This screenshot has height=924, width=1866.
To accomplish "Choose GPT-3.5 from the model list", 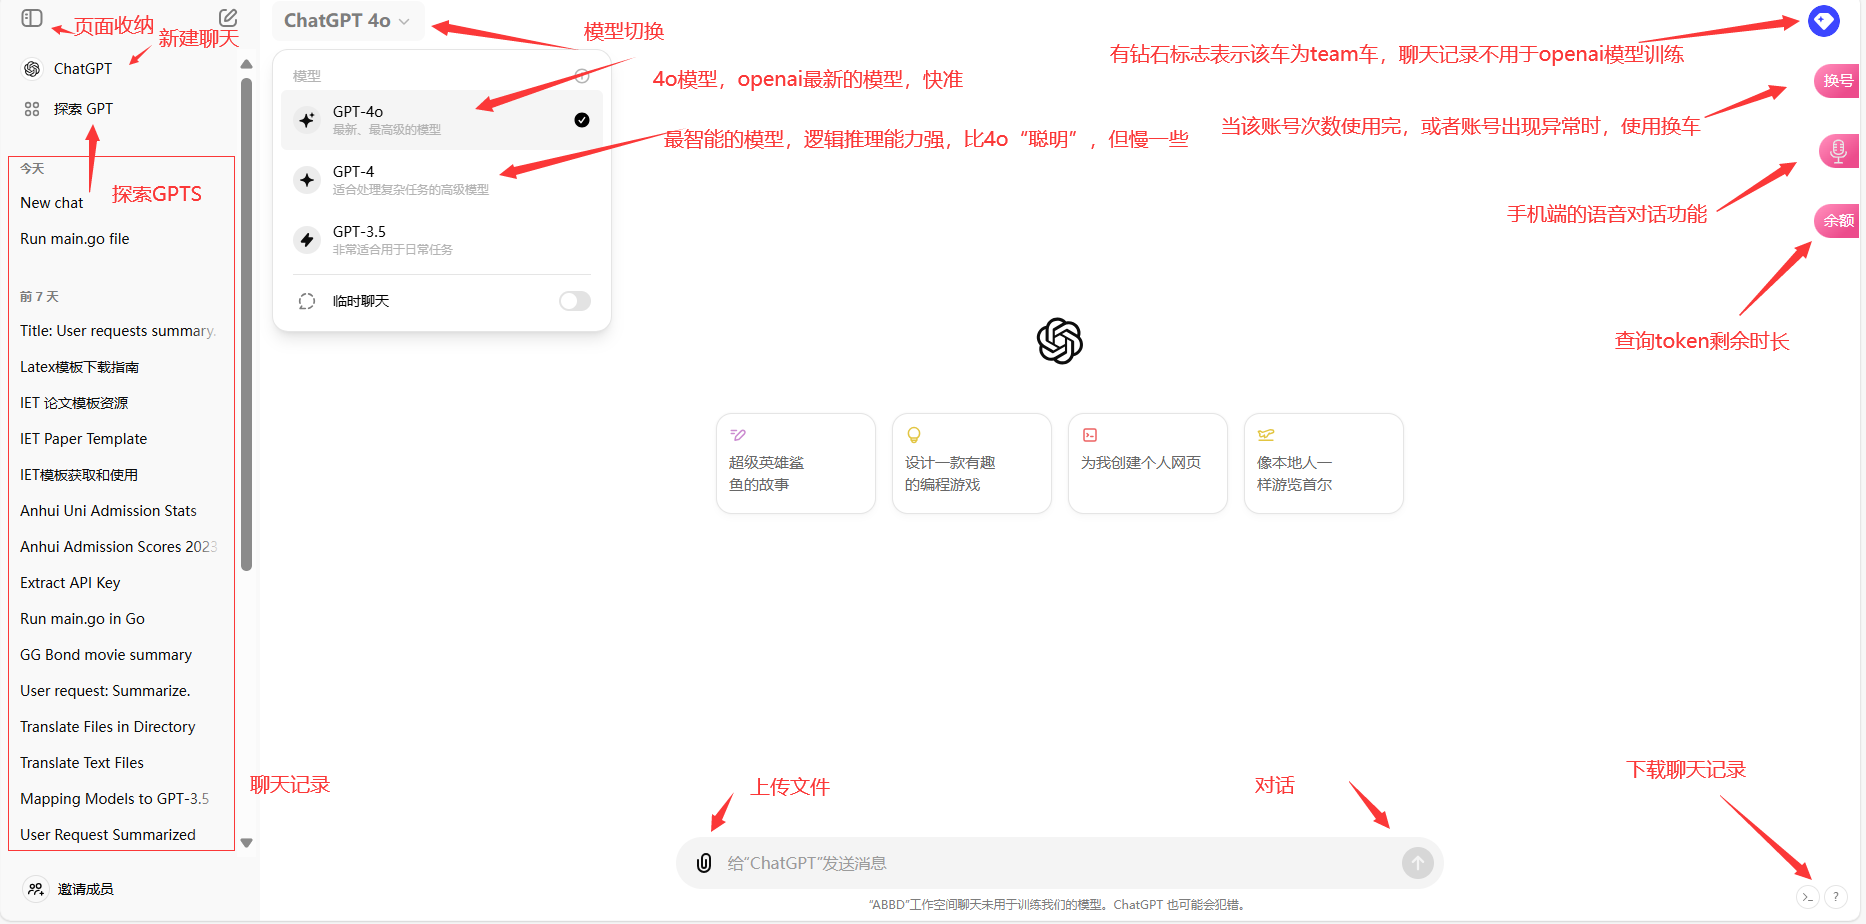I will click(441, 240).
